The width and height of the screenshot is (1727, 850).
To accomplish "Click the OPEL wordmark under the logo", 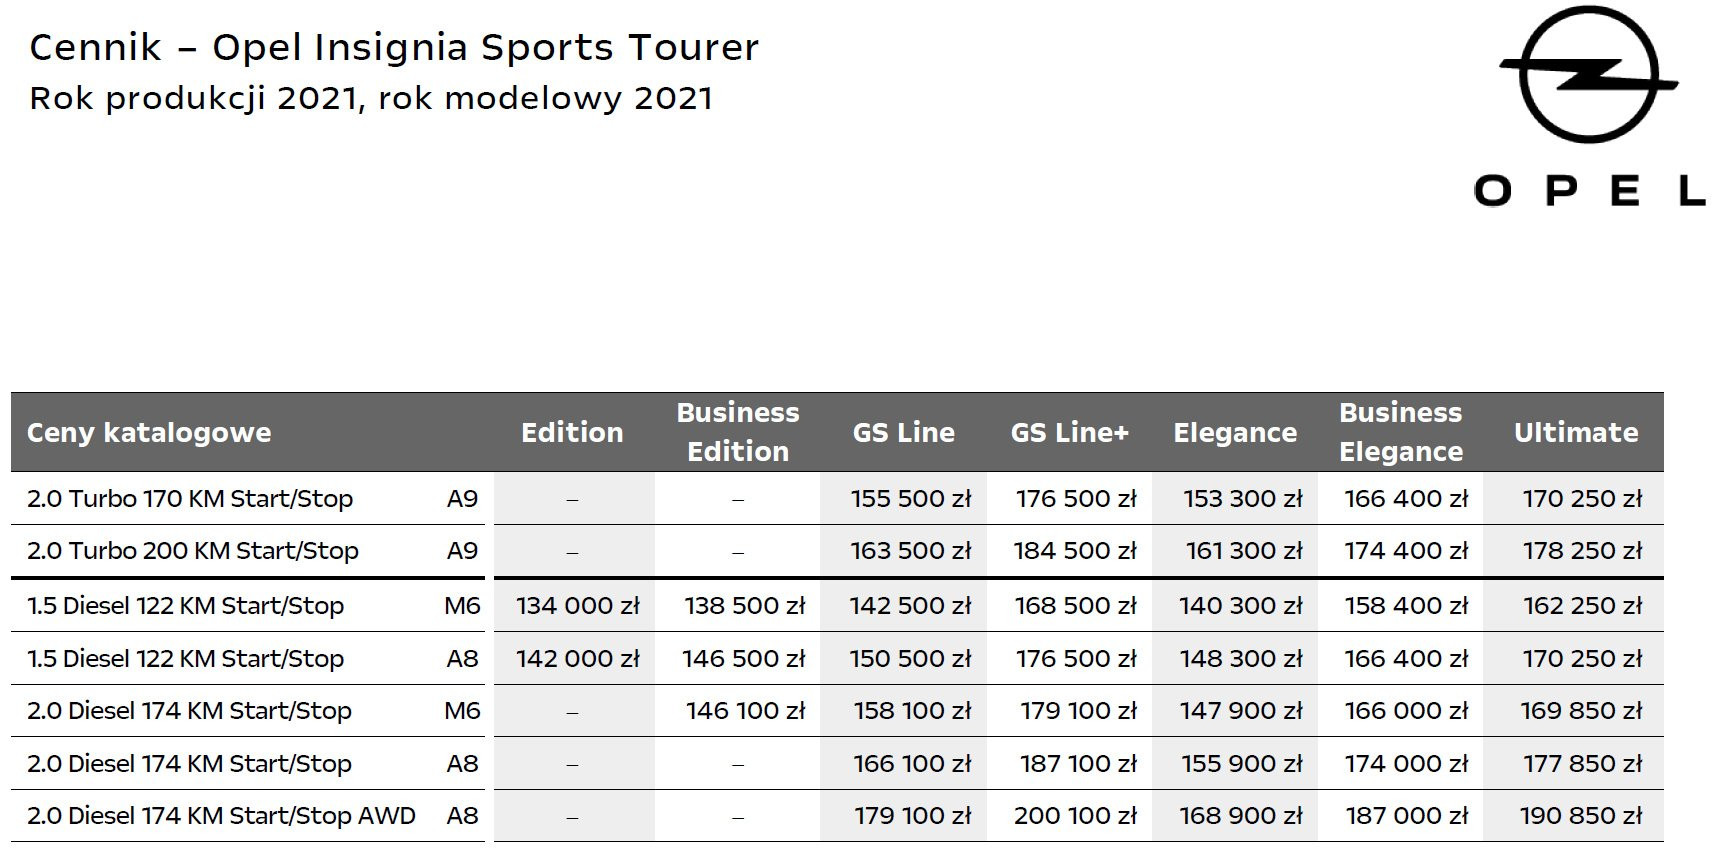I will coord(1589,190).
